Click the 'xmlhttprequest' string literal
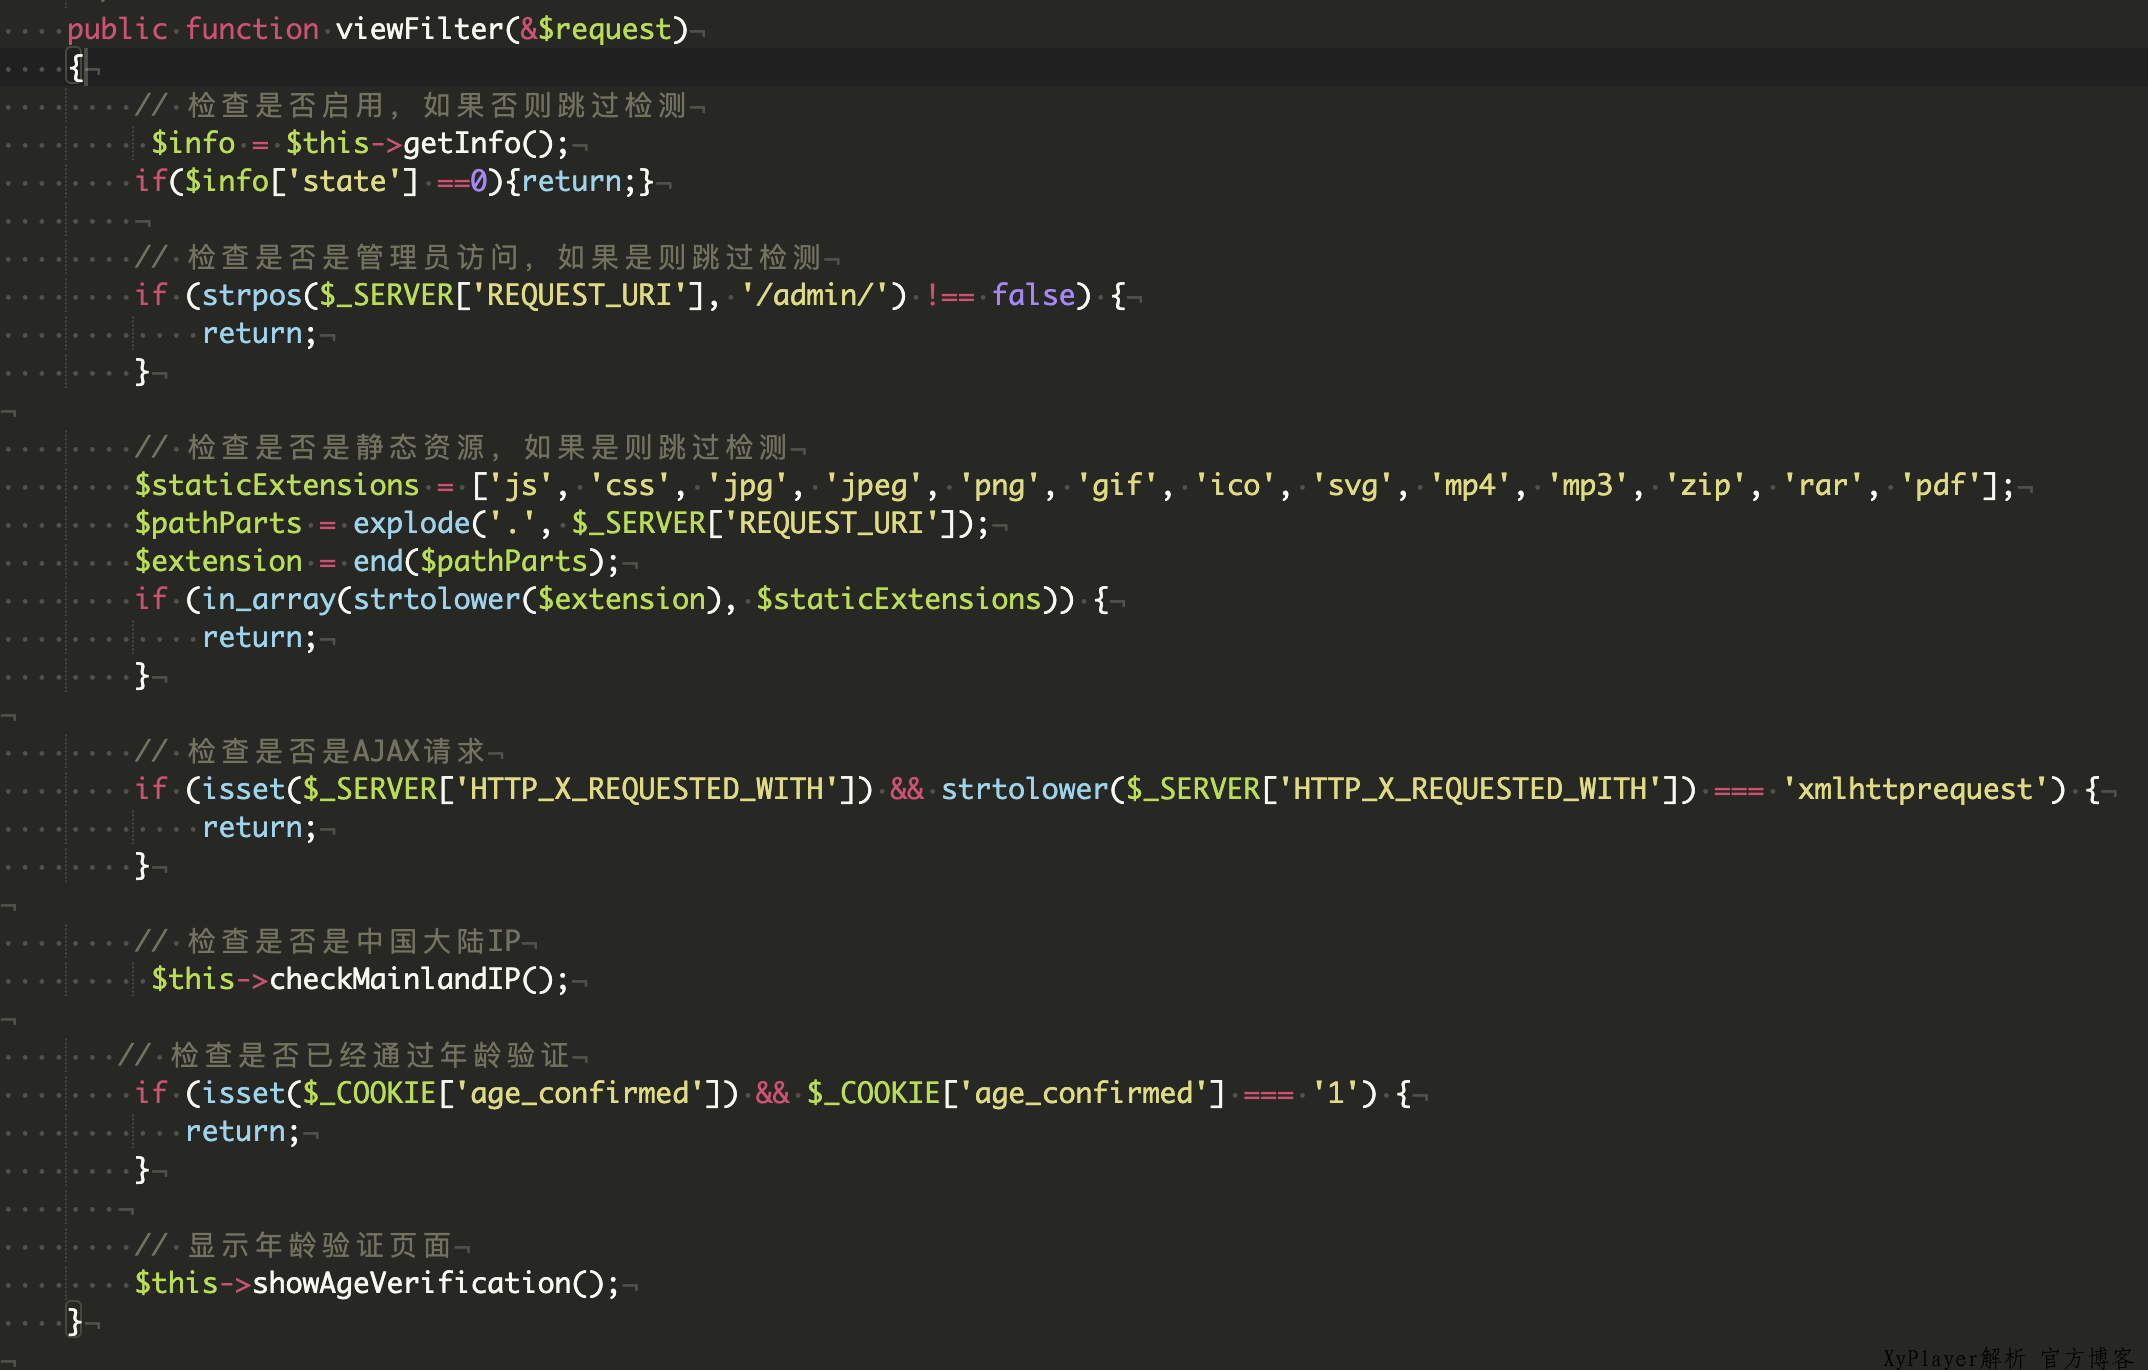Viewport: 2148px width, 1370px height. (1915, 789)
